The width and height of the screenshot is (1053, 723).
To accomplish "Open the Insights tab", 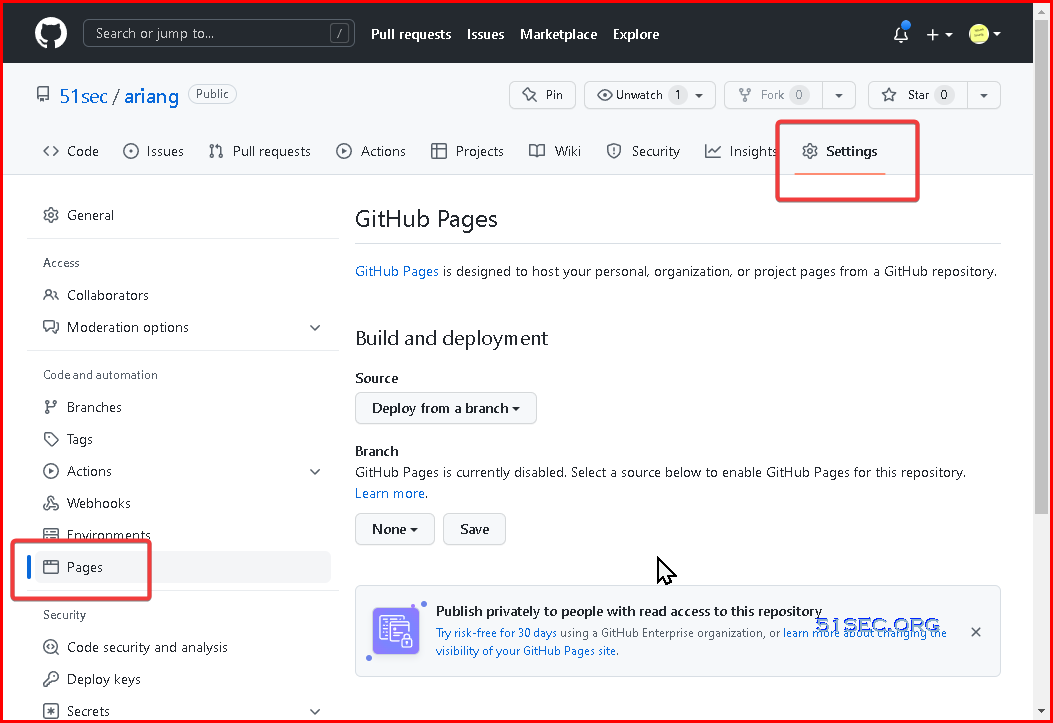I will (741, 151).
